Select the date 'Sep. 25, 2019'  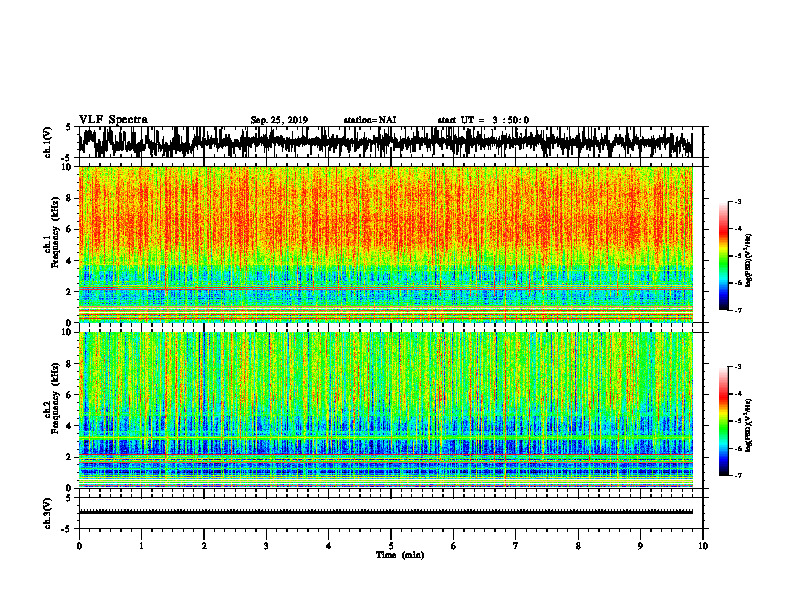(x=279, y=120)
